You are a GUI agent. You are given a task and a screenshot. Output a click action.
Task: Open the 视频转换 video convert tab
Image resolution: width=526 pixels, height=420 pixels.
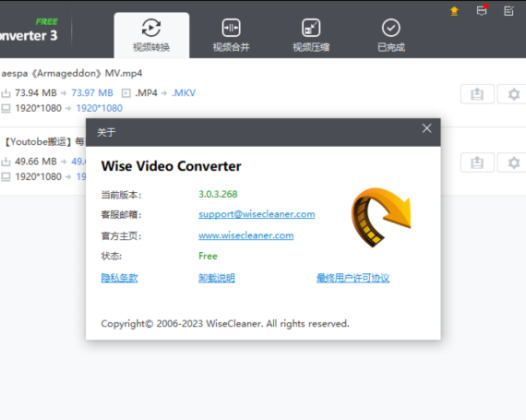(x=151, y=35)
